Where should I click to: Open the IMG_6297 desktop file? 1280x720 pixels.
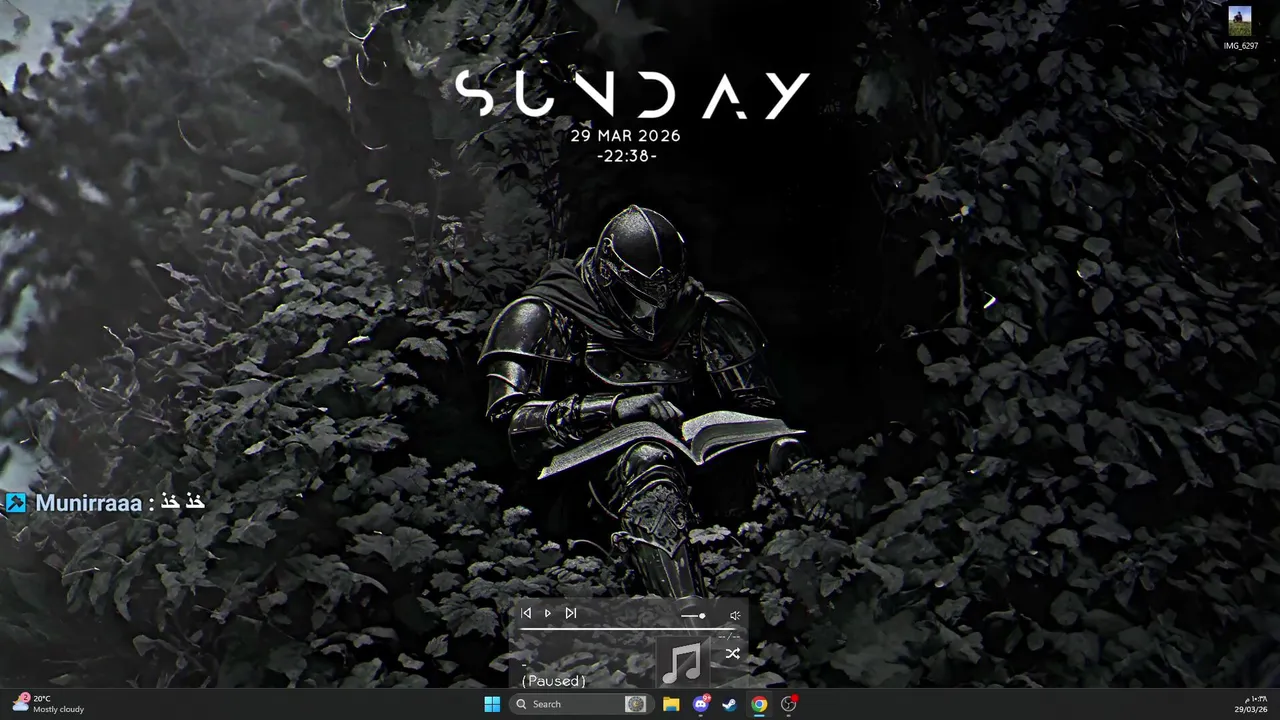point(1240,28)
